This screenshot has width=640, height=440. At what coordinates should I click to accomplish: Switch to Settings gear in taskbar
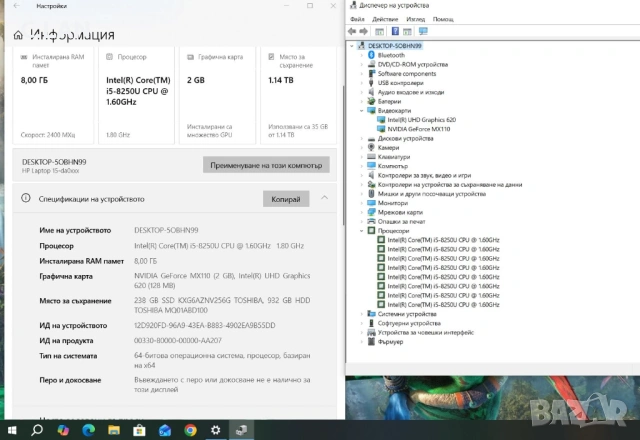pyautogui.click(x=216, y=430)
